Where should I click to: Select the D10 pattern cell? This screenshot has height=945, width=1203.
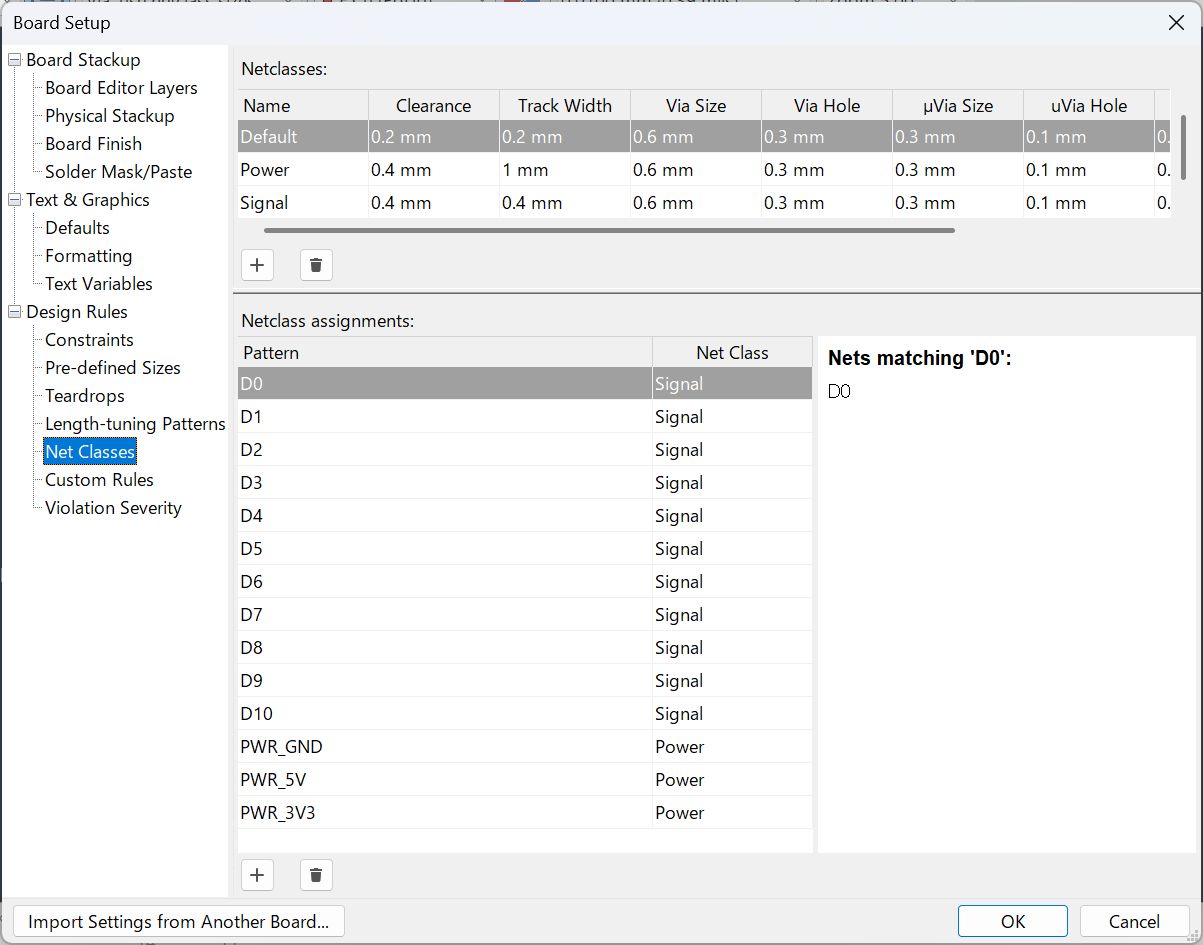point(445,714)
